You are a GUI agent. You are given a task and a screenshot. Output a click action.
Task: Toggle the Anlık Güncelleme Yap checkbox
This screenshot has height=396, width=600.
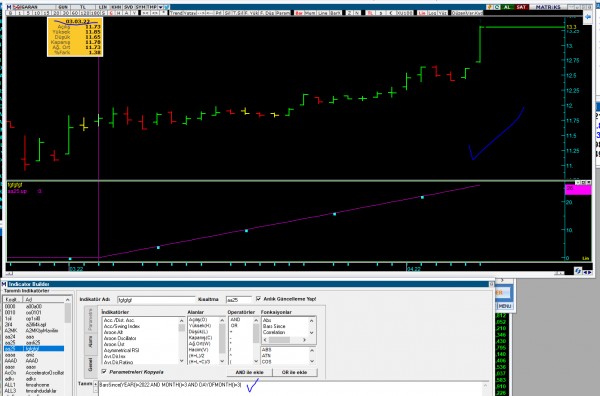[258, 298]
